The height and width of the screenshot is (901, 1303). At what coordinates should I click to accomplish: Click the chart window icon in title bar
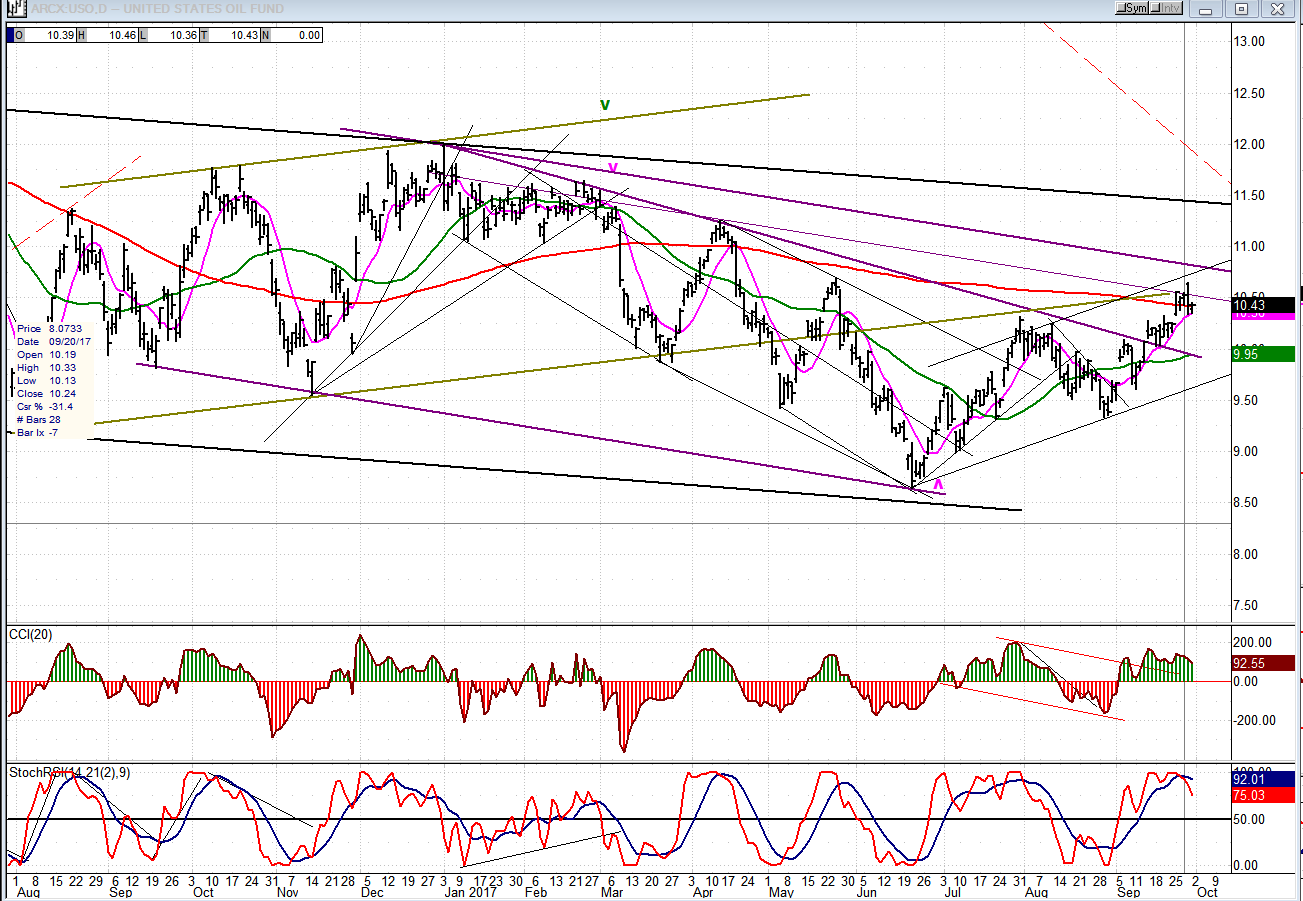click(15, 9)
